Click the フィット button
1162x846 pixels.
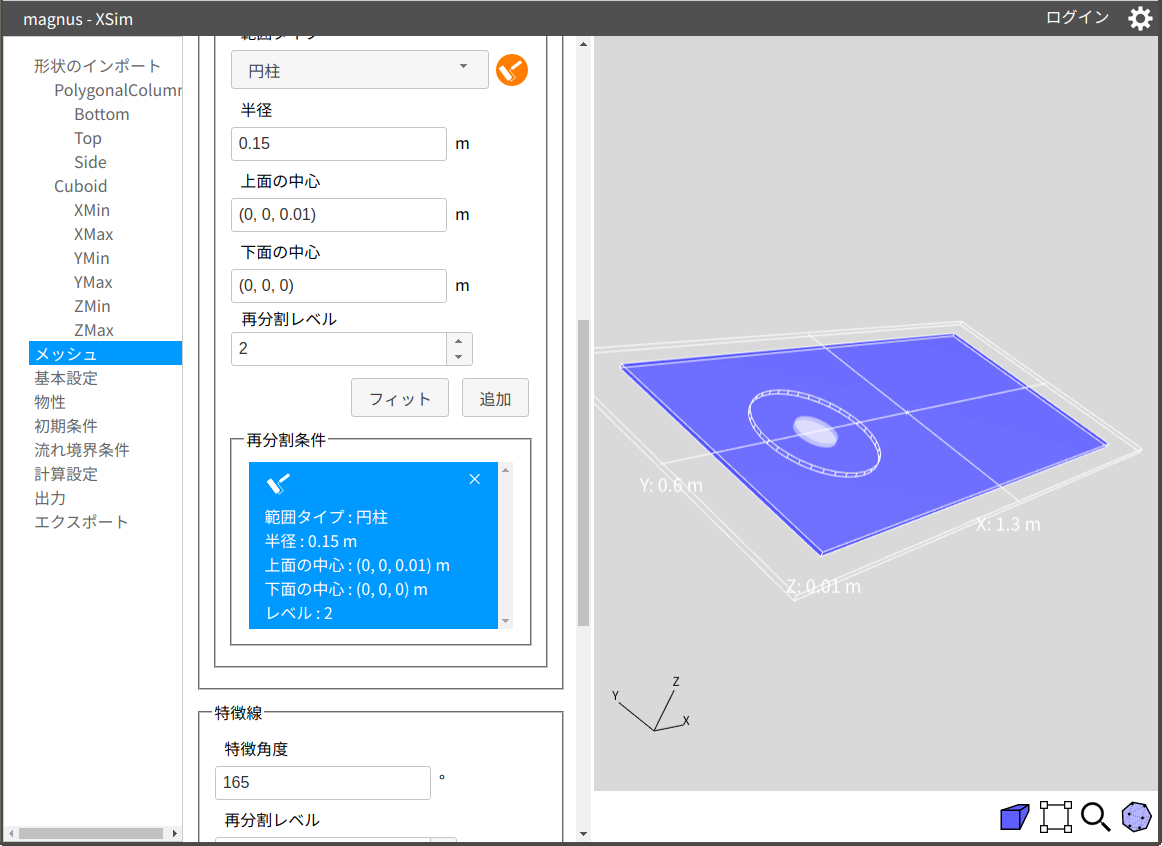tap(399, 398)
